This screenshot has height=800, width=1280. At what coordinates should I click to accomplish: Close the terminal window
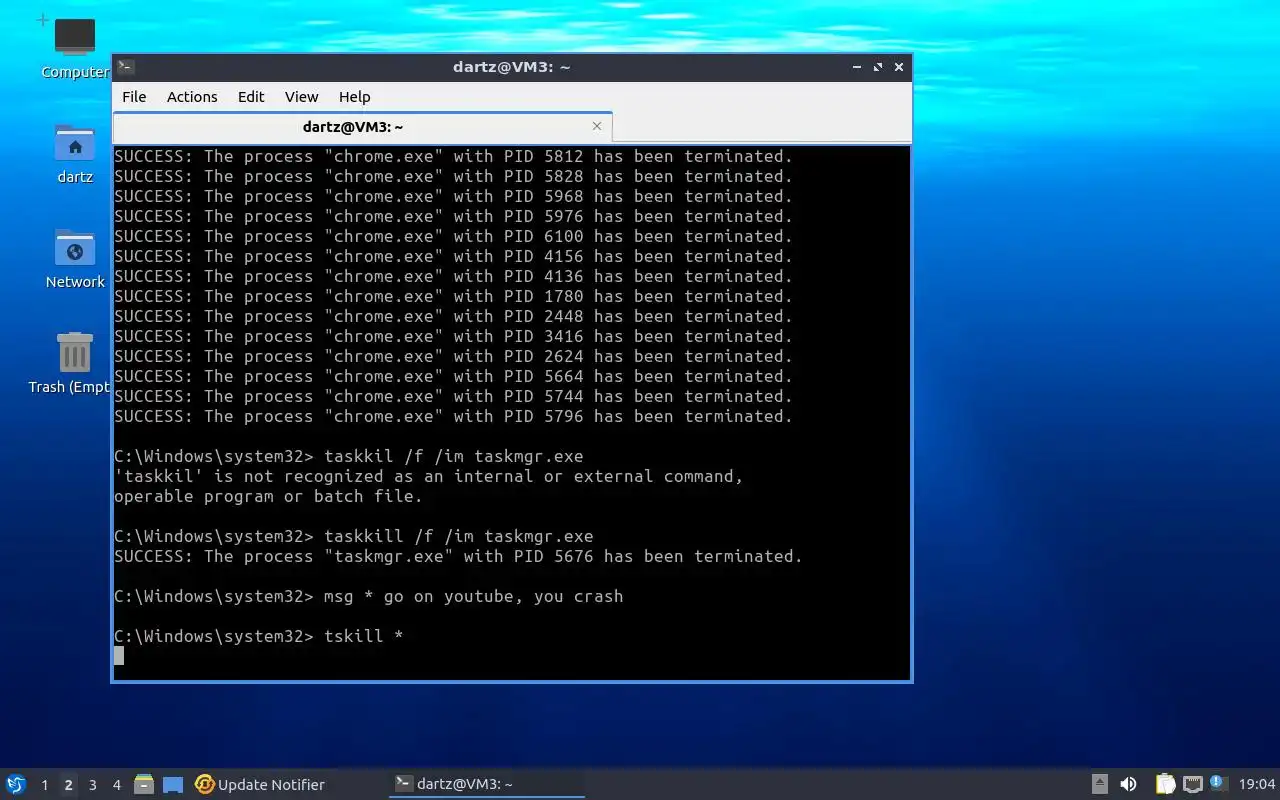(899, 67)
